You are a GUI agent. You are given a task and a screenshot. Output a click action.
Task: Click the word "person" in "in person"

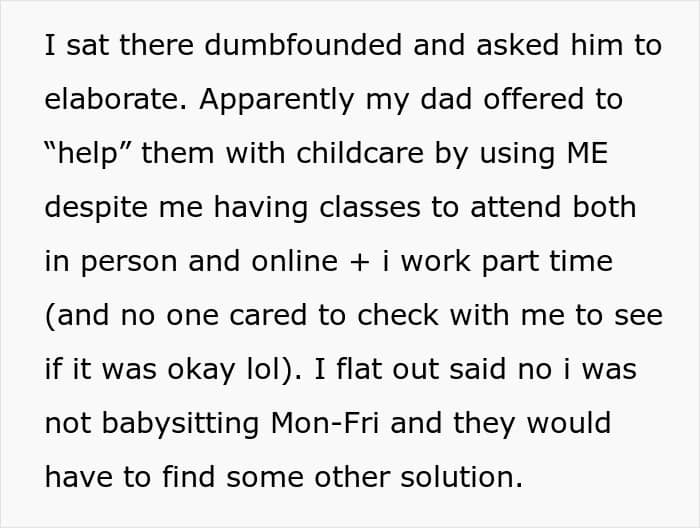click(129, 263)
